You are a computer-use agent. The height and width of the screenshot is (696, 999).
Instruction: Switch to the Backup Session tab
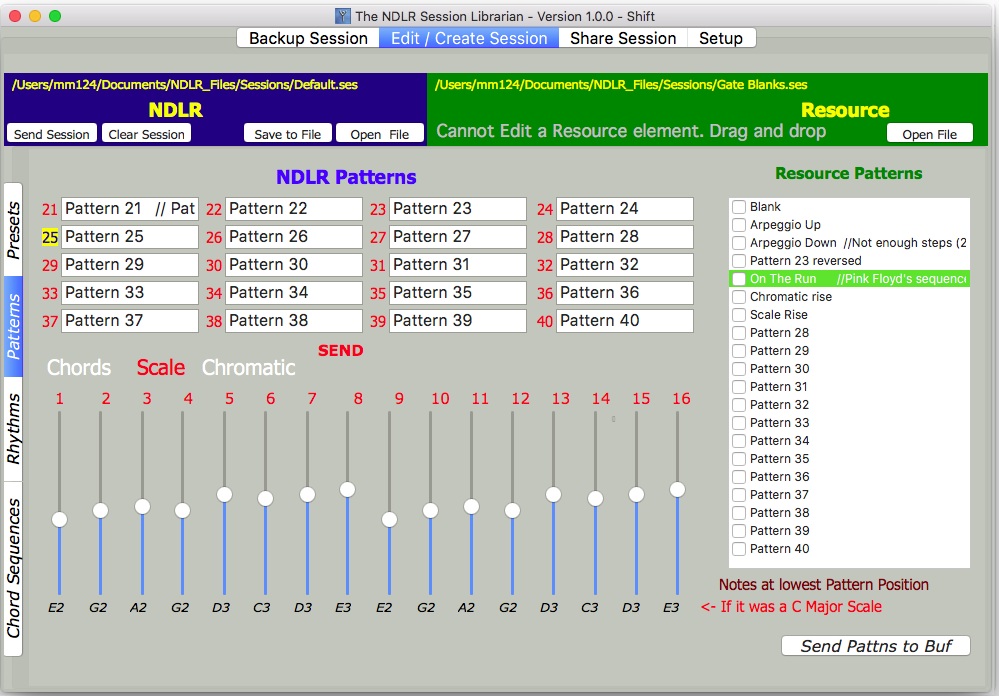[308, 38]
